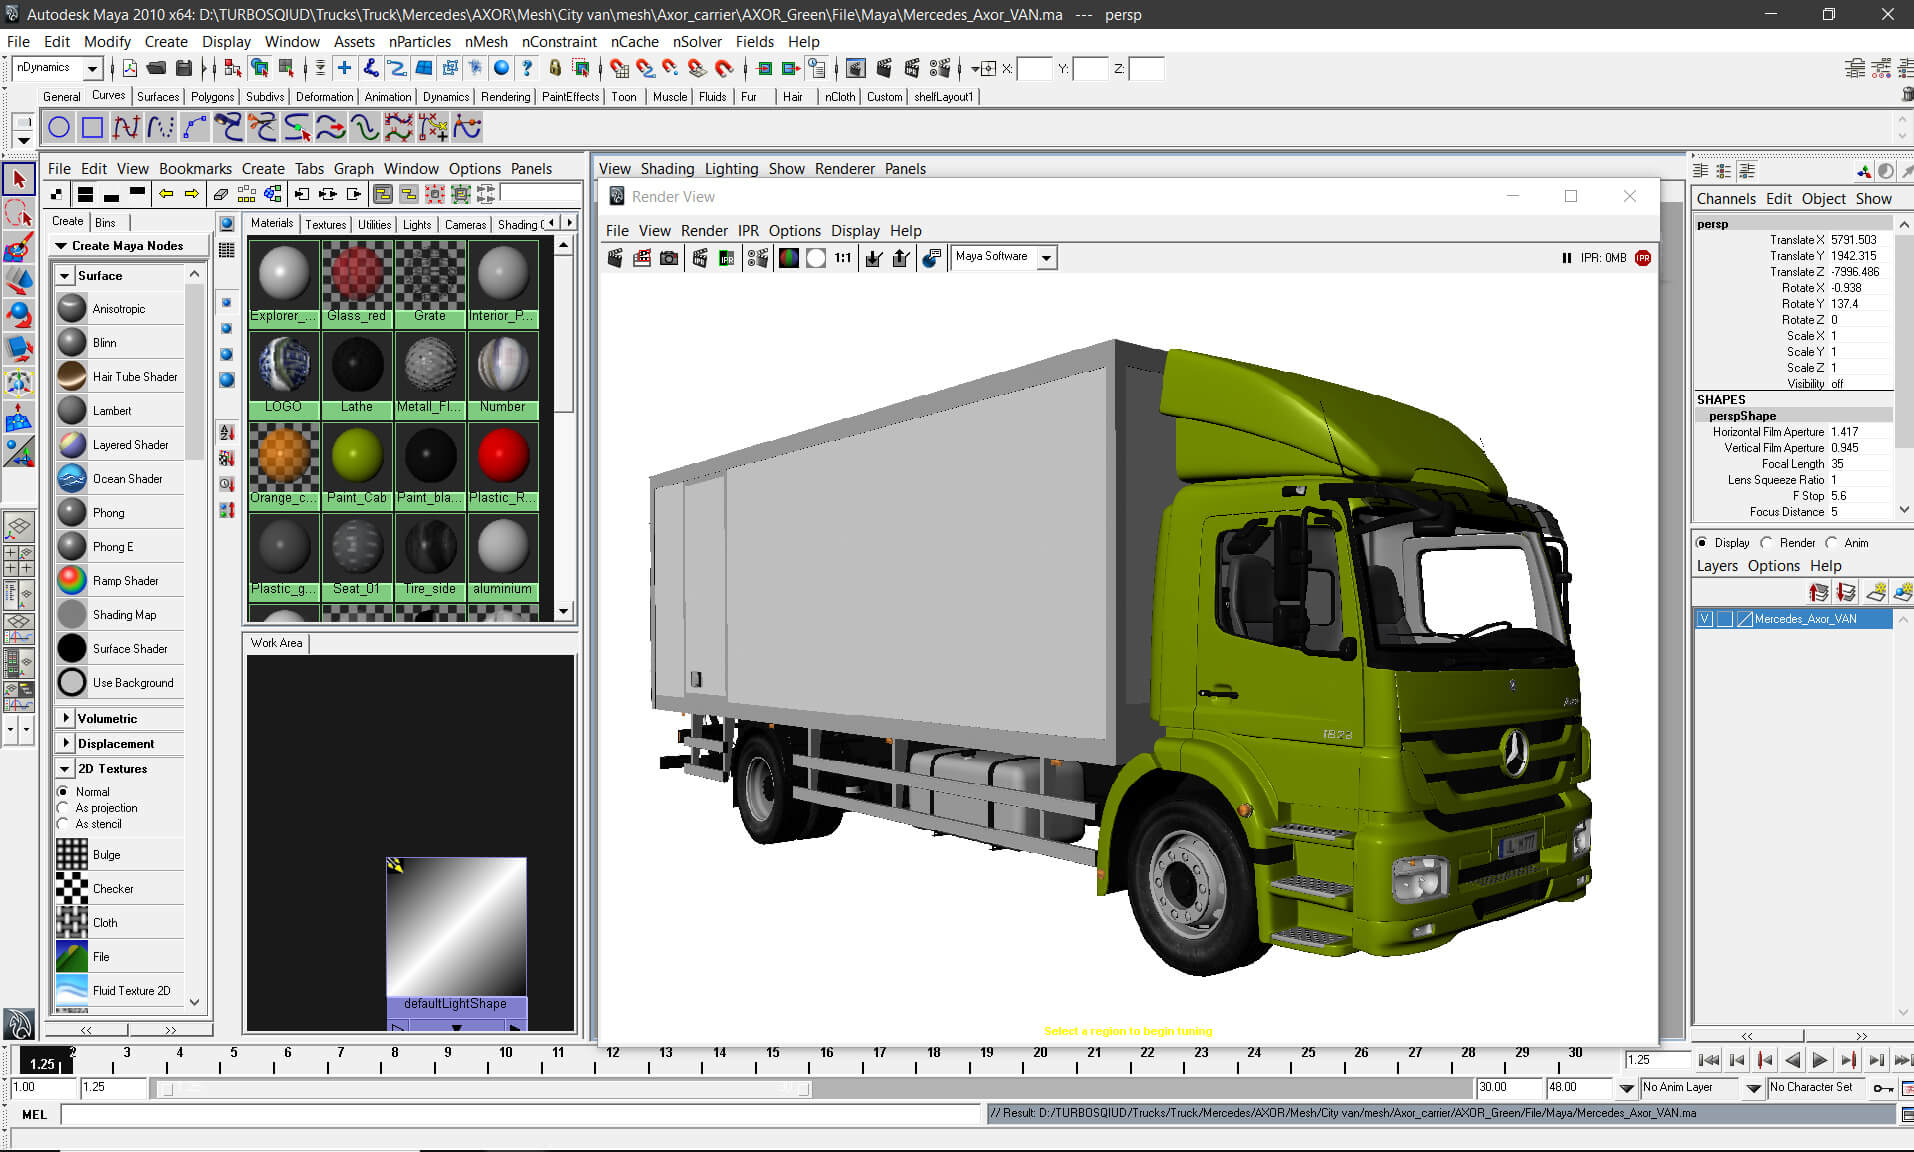Viewport: 1914px width, 1152px height.
Task: Open the Channels menu in Channel Box
Action: pos(1726,199)
